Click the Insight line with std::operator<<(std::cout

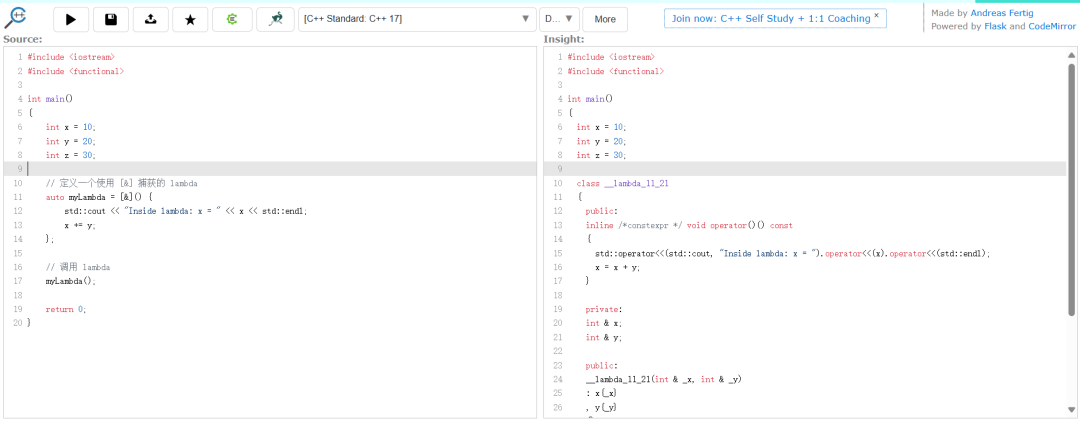(x=792, y=254)
